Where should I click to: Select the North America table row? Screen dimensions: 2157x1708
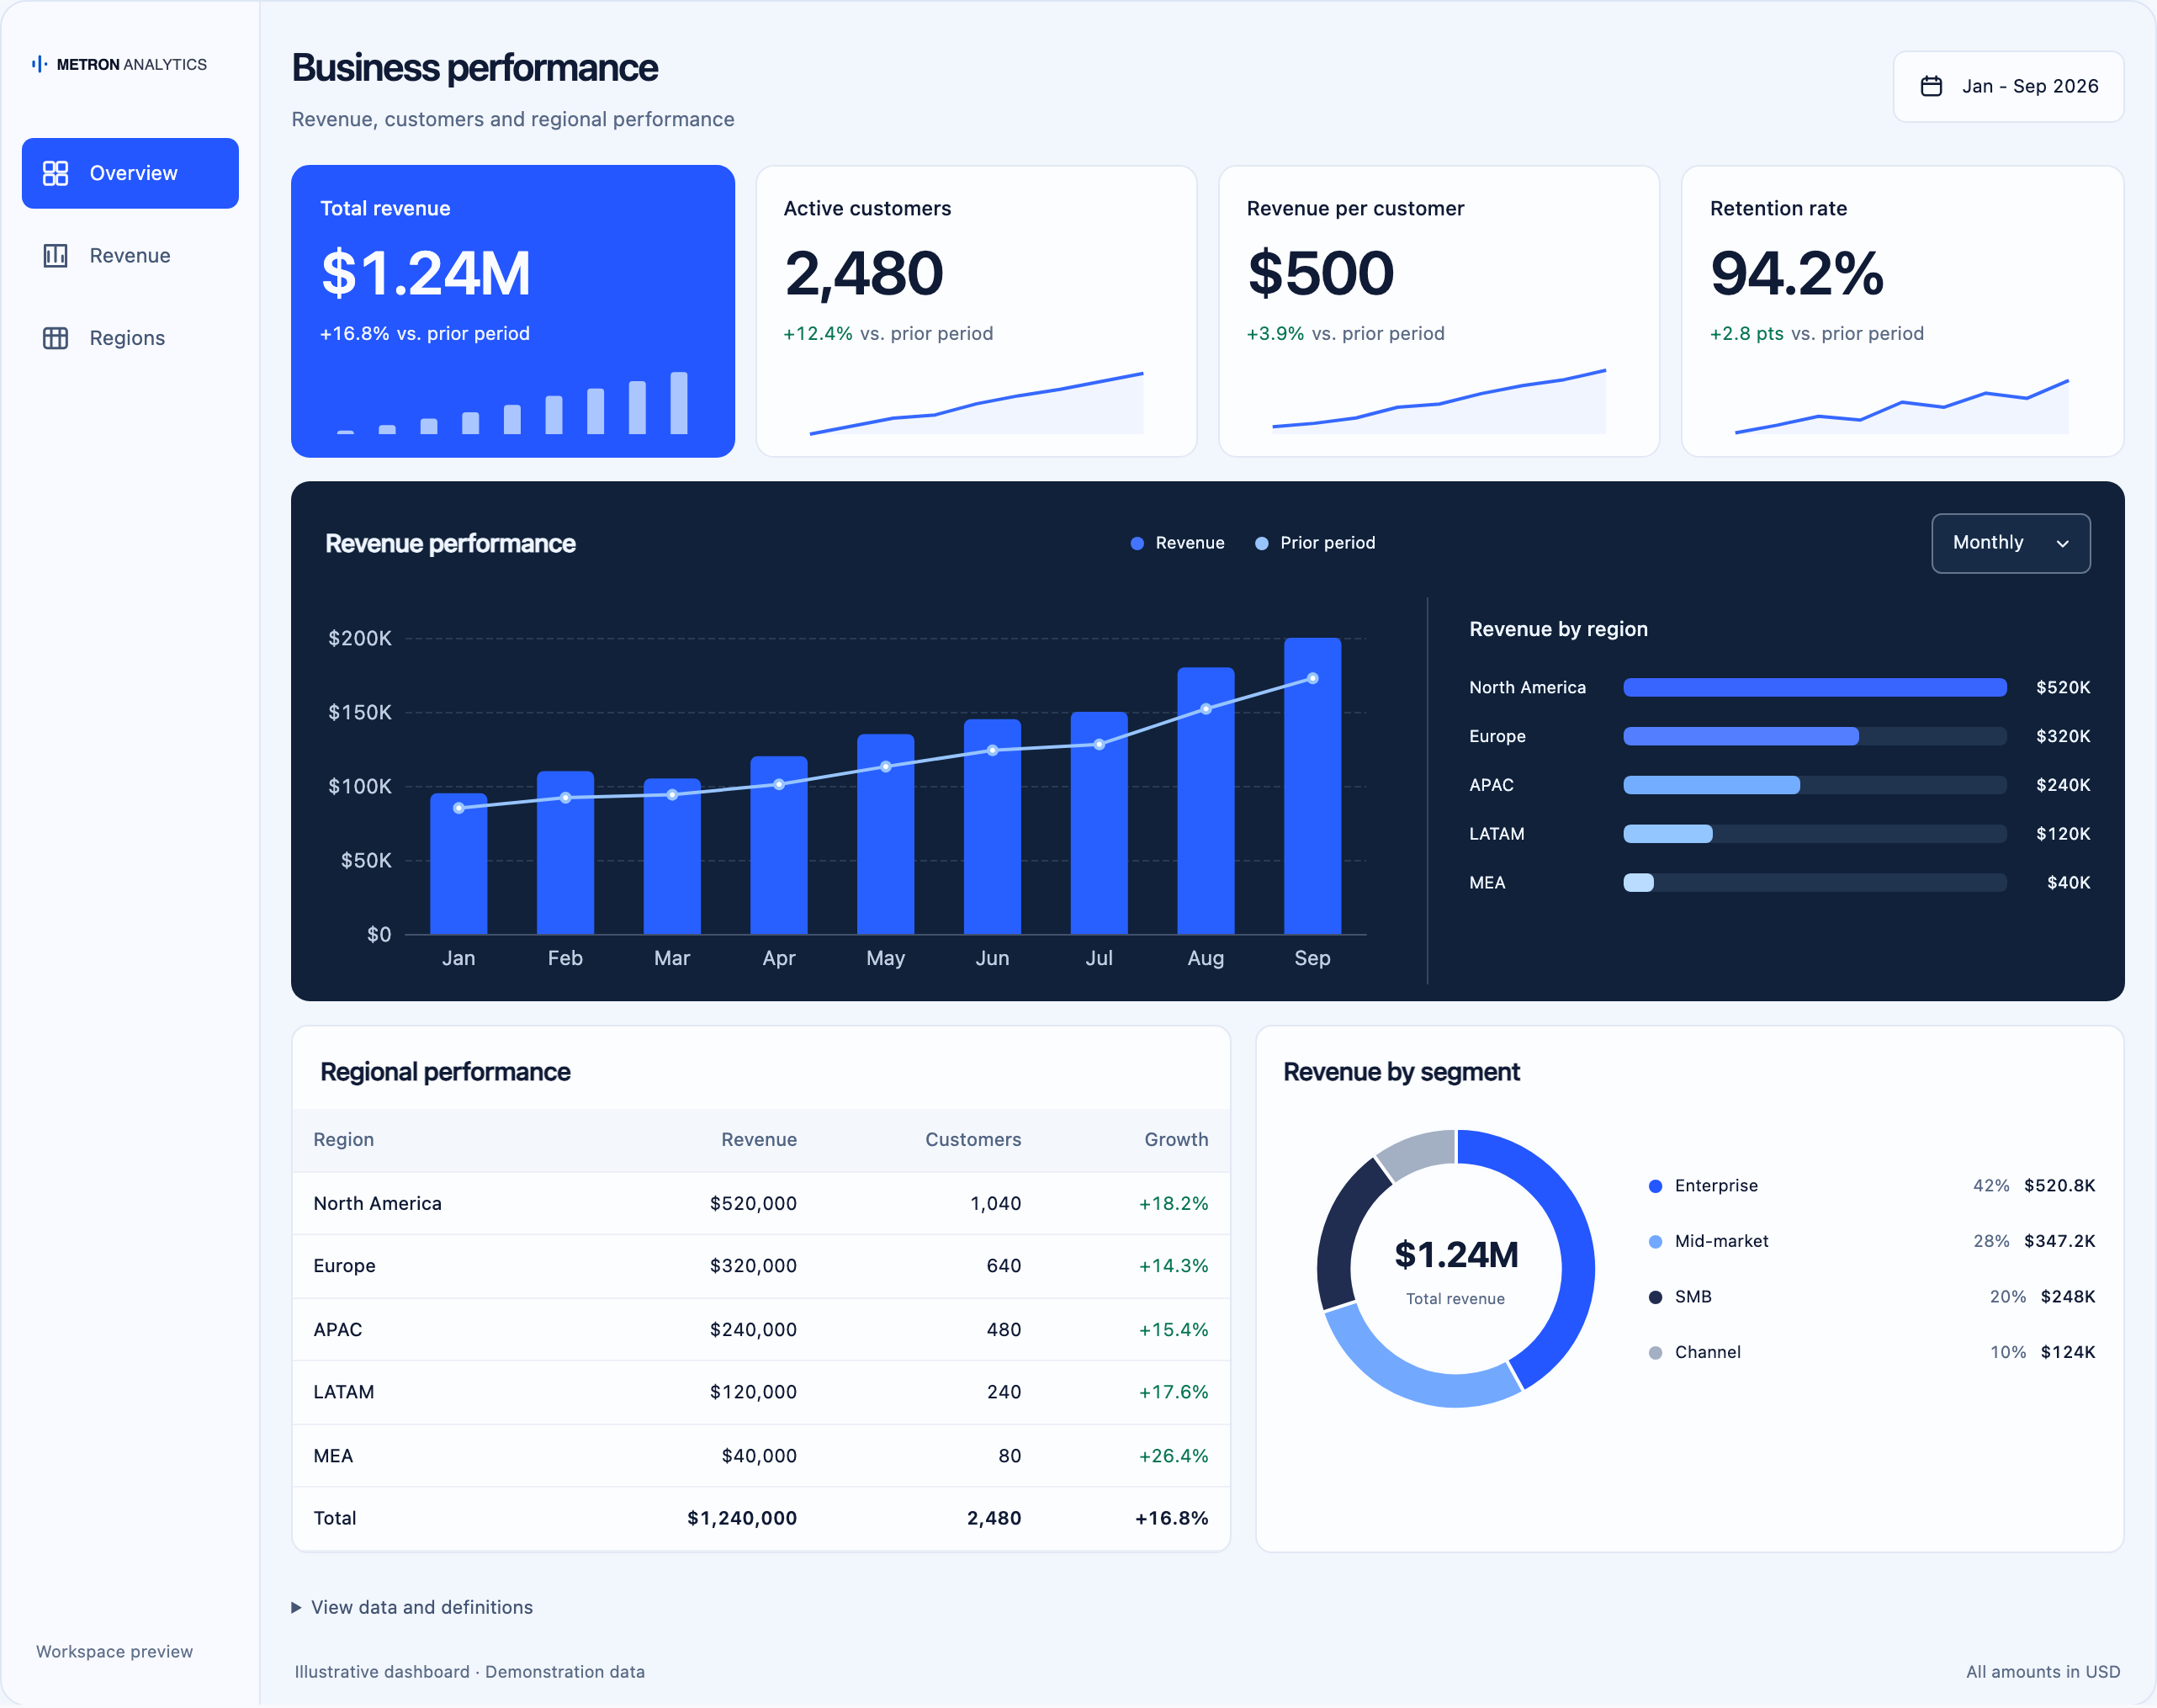coord(760,1203)
